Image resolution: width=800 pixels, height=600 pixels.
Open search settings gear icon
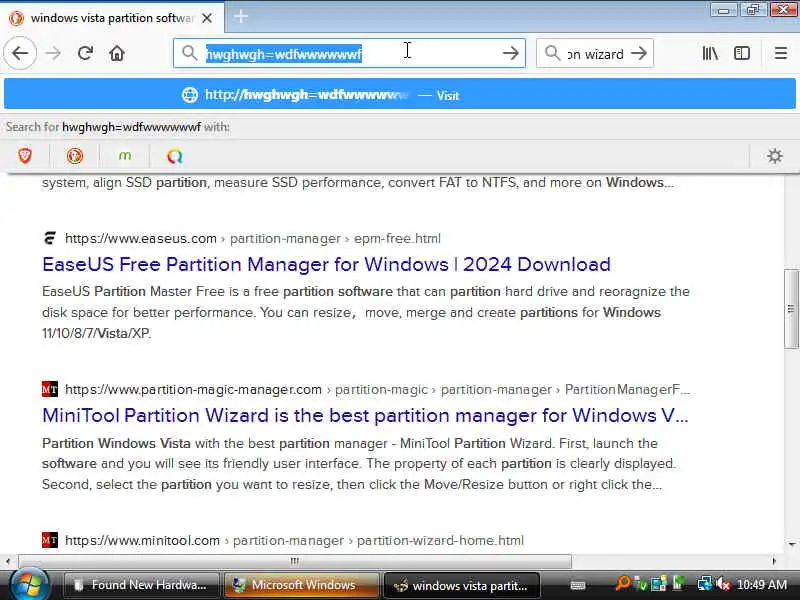(x=774, y=156)
